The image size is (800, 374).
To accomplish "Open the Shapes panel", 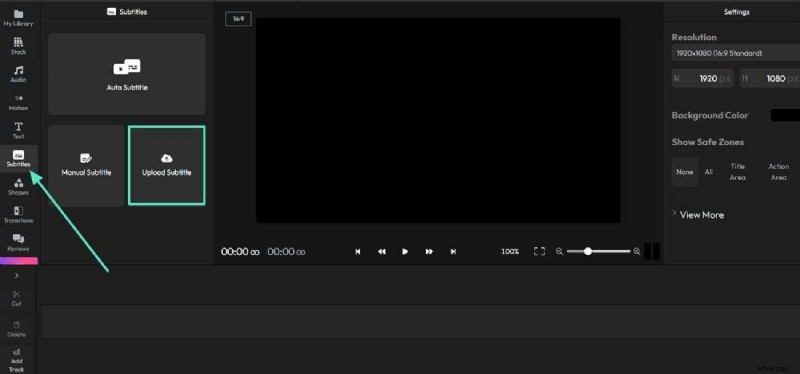I will pos(18,187).
